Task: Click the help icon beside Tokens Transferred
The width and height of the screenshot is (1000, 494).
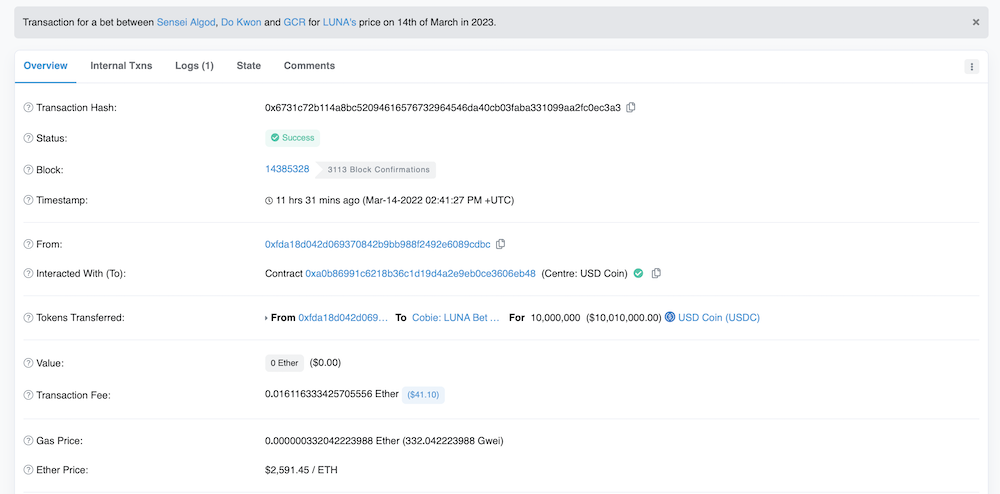Action: (x=28, y=317)
